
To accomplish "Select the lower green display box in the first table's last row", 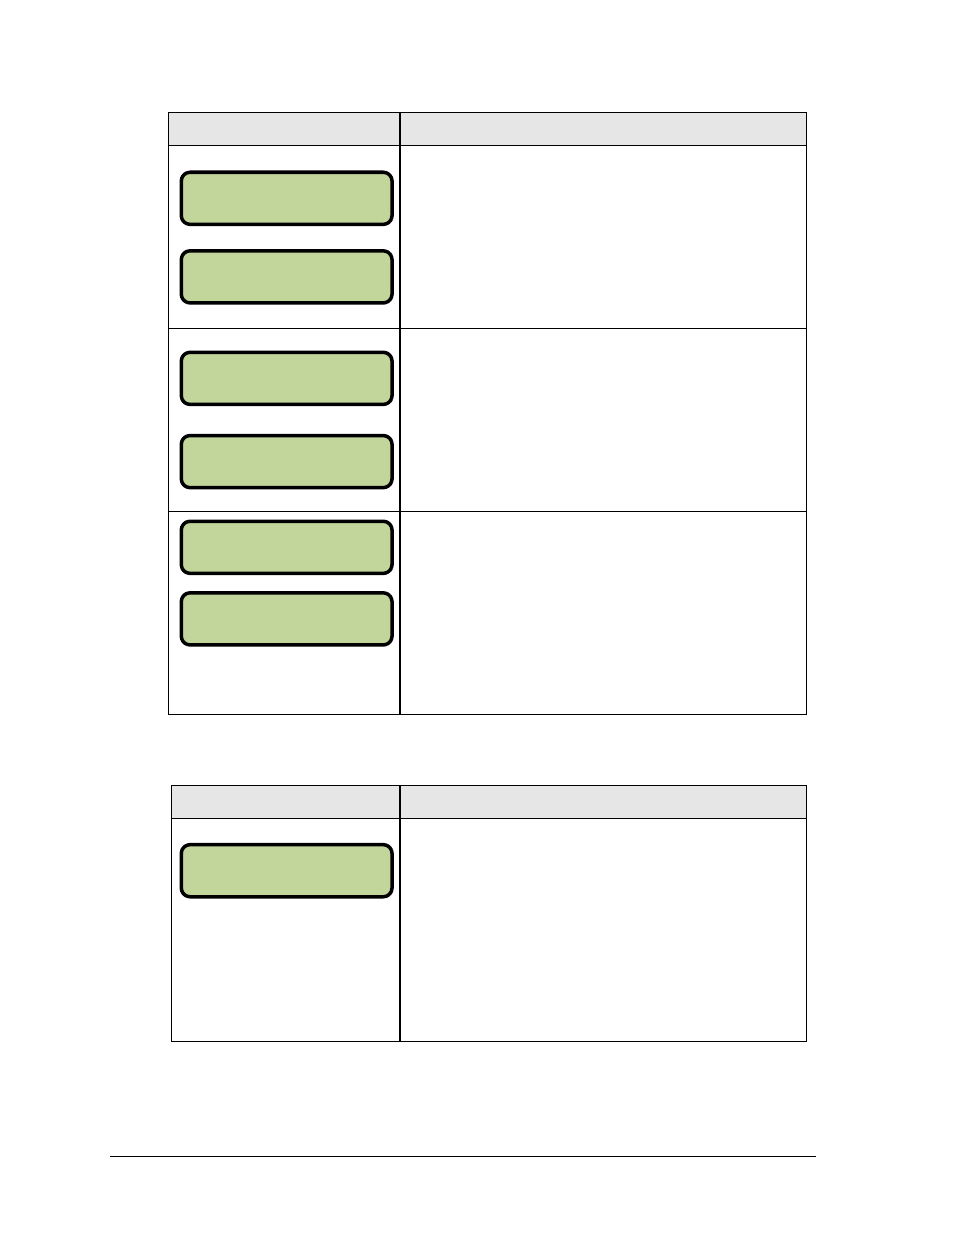I will pos(286,619).
